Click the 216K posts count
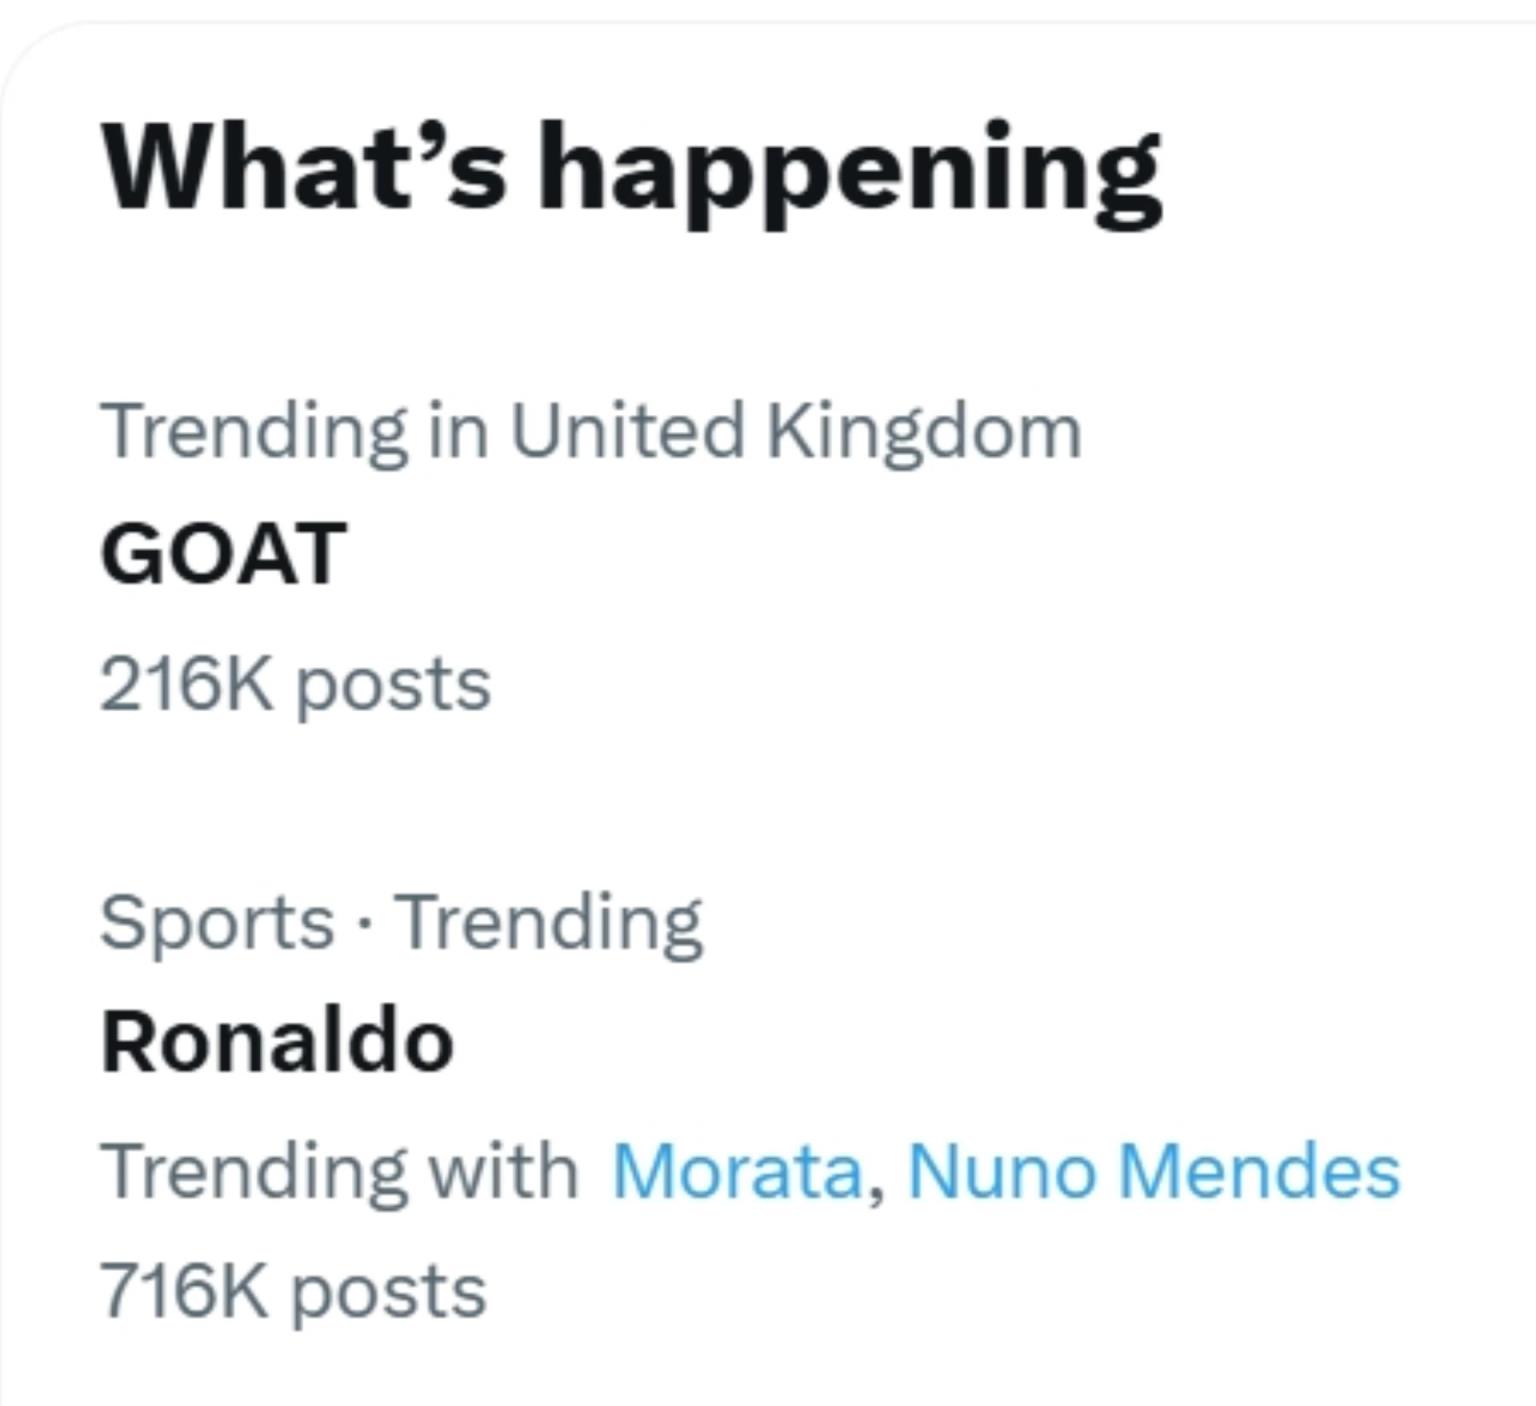 [295, 685]
